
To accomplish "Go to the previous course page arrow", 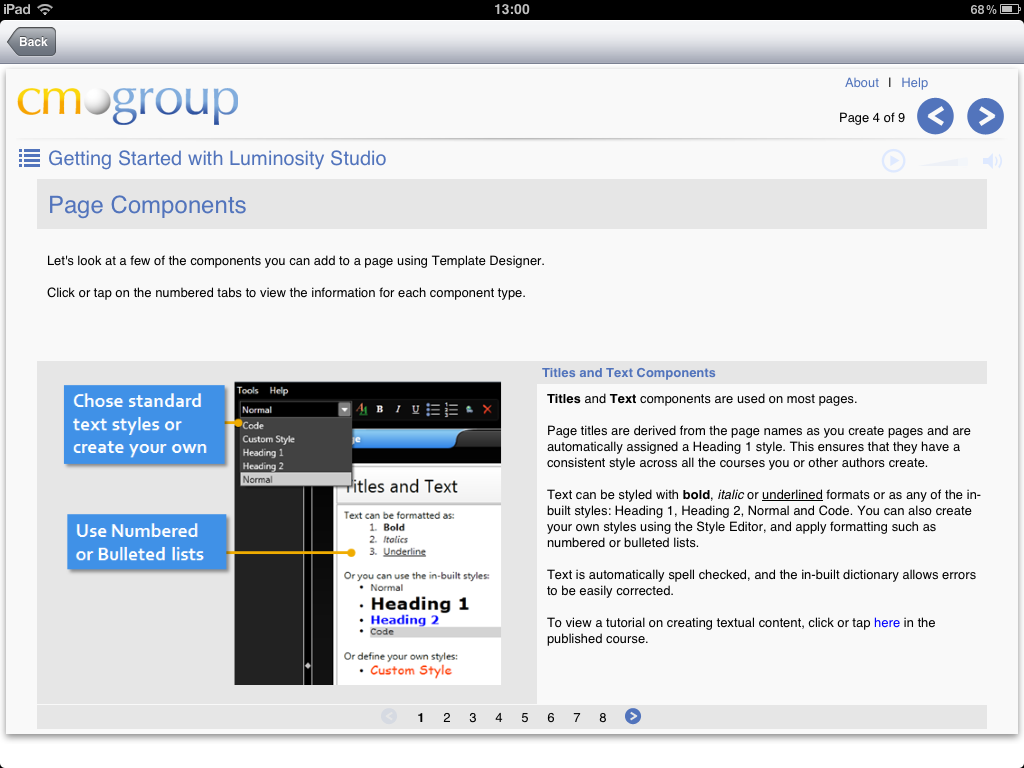I will coord(935,117).
